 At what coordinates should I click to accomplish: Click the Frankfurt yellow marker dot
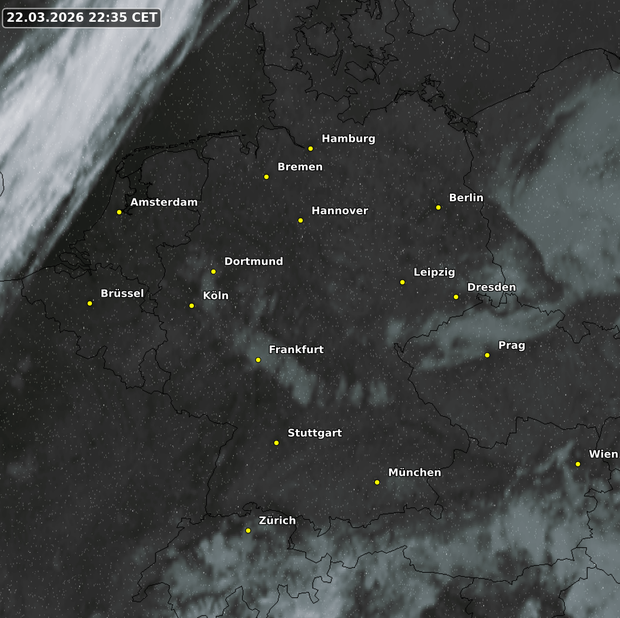pyautogui.click(x=258, y=360)
